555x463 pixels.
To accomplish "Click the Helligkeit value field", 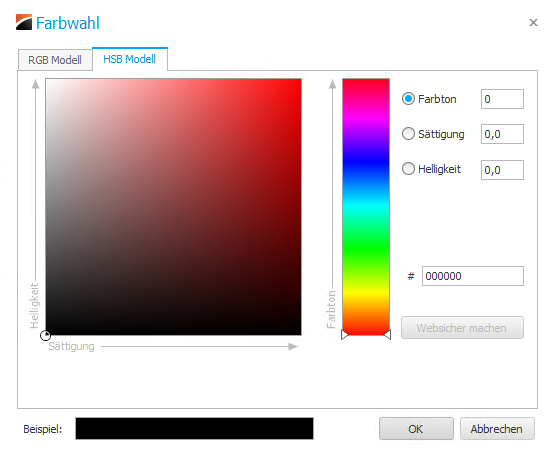I will click(502, 170).
